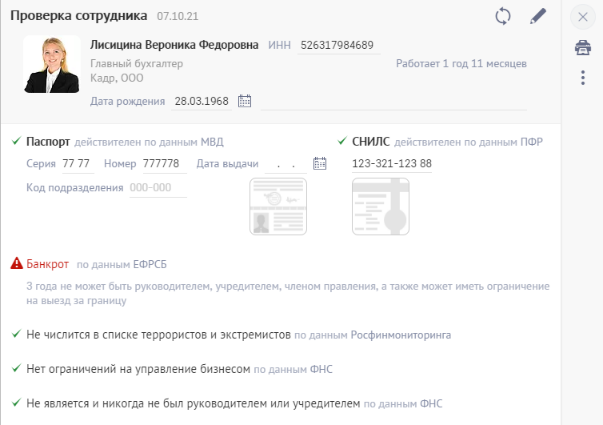Screen dimensions: 603x425
Task: Click the pencil edit icon
Action: (x=538, y=17)
